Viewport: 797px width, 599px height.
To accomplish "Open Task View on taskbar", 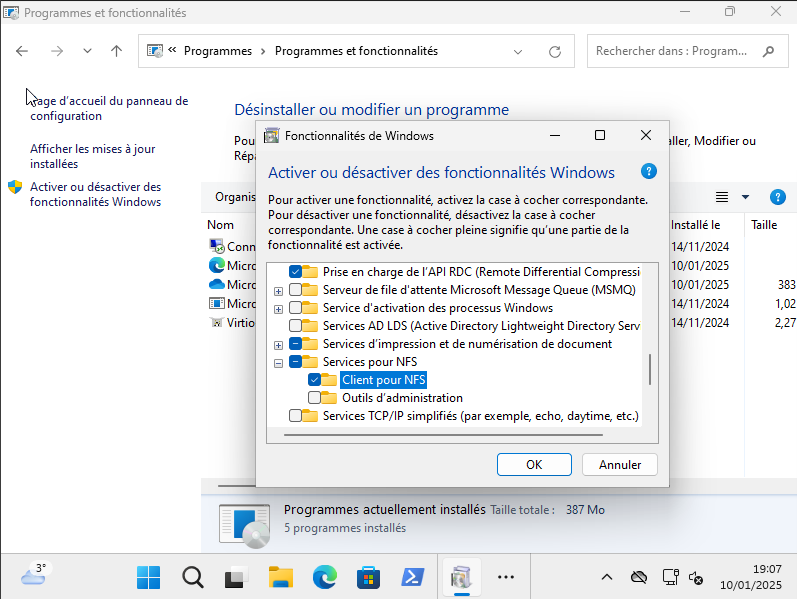I will 236,577.
